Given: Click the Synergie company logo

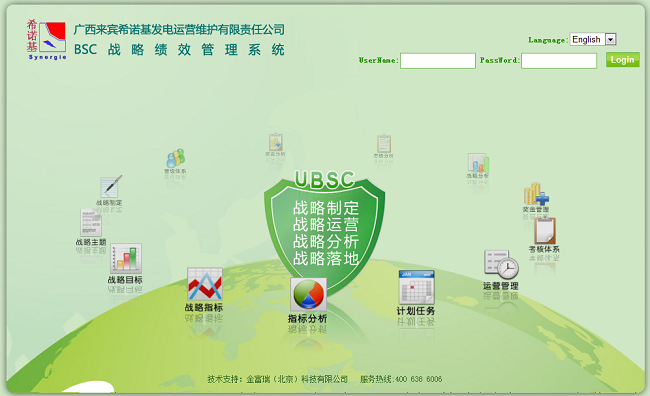Looking at the screenshot, I should click(46, 39).
